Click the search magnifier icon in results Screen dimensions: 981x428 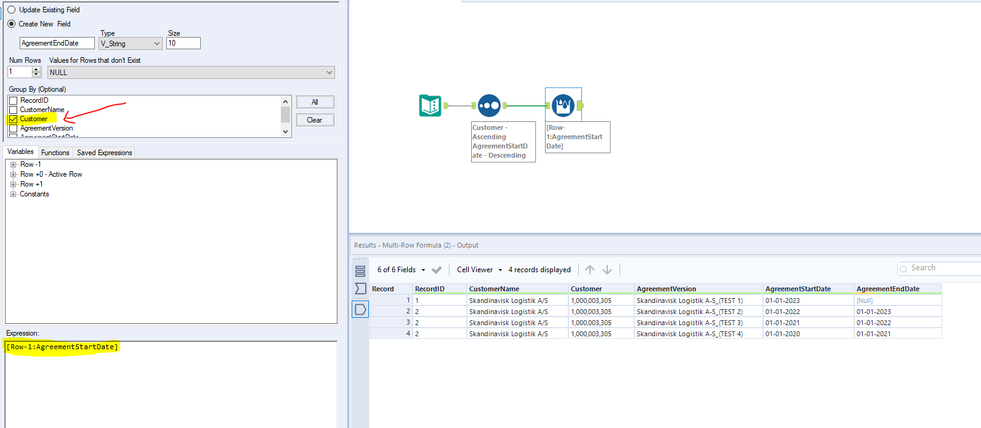(903, 268)
